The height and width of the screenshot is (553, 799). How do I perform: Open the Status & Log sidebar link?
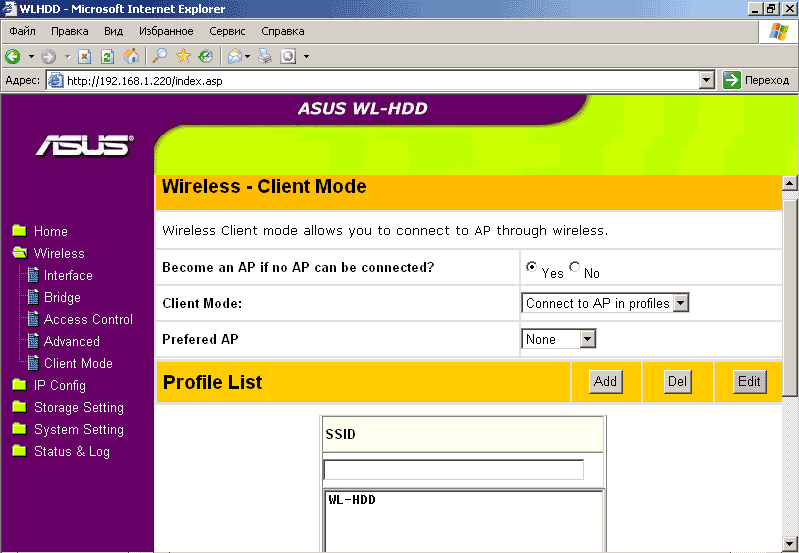pyautogui.click(x=72, y=452)
